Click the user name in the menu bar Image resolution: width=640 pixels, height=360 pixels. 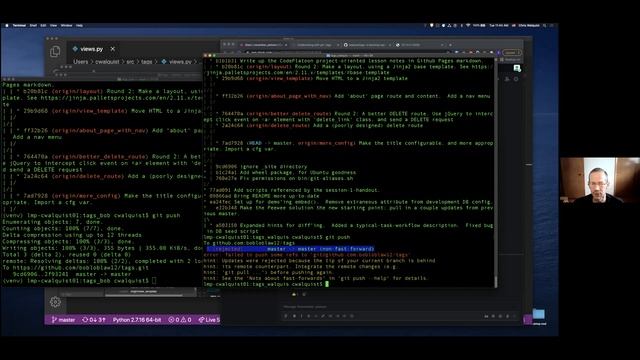[x=529, y=25]
